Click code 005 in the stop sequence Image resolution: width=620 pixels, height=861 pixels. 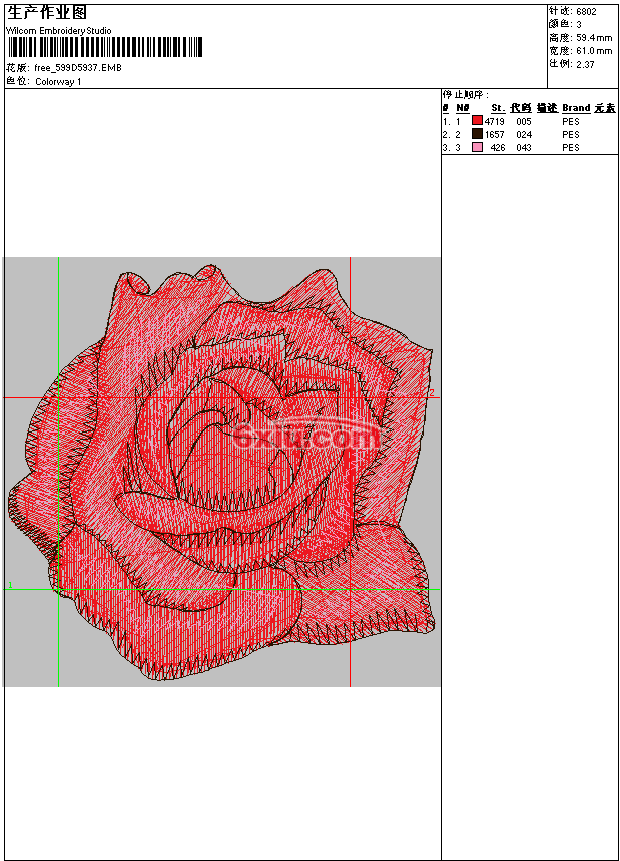pyautogui.click(x=524, y=121)
